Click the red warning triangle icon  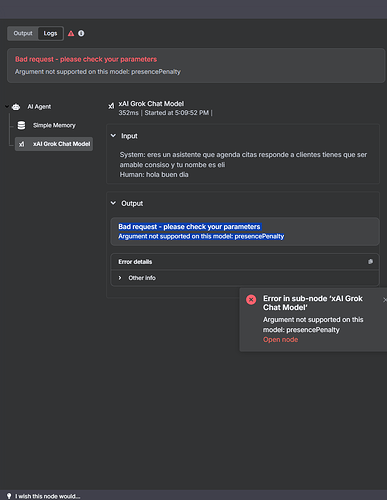[71, 33]
